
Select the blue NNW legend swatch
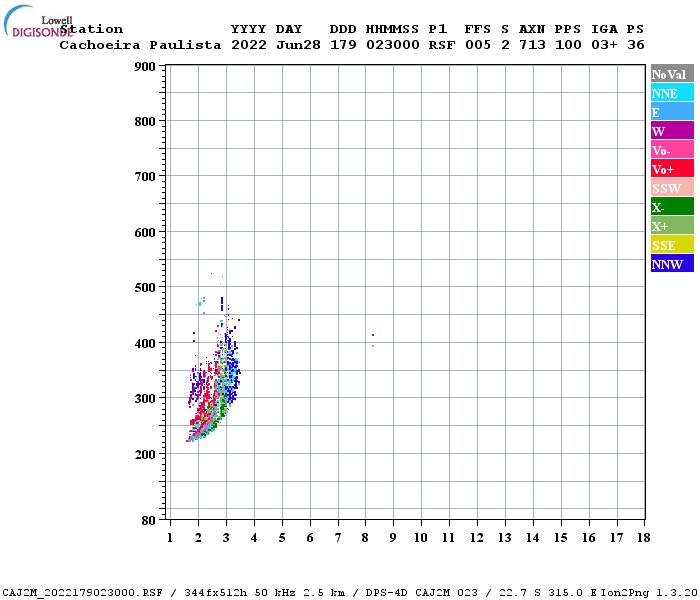[672, 263]
